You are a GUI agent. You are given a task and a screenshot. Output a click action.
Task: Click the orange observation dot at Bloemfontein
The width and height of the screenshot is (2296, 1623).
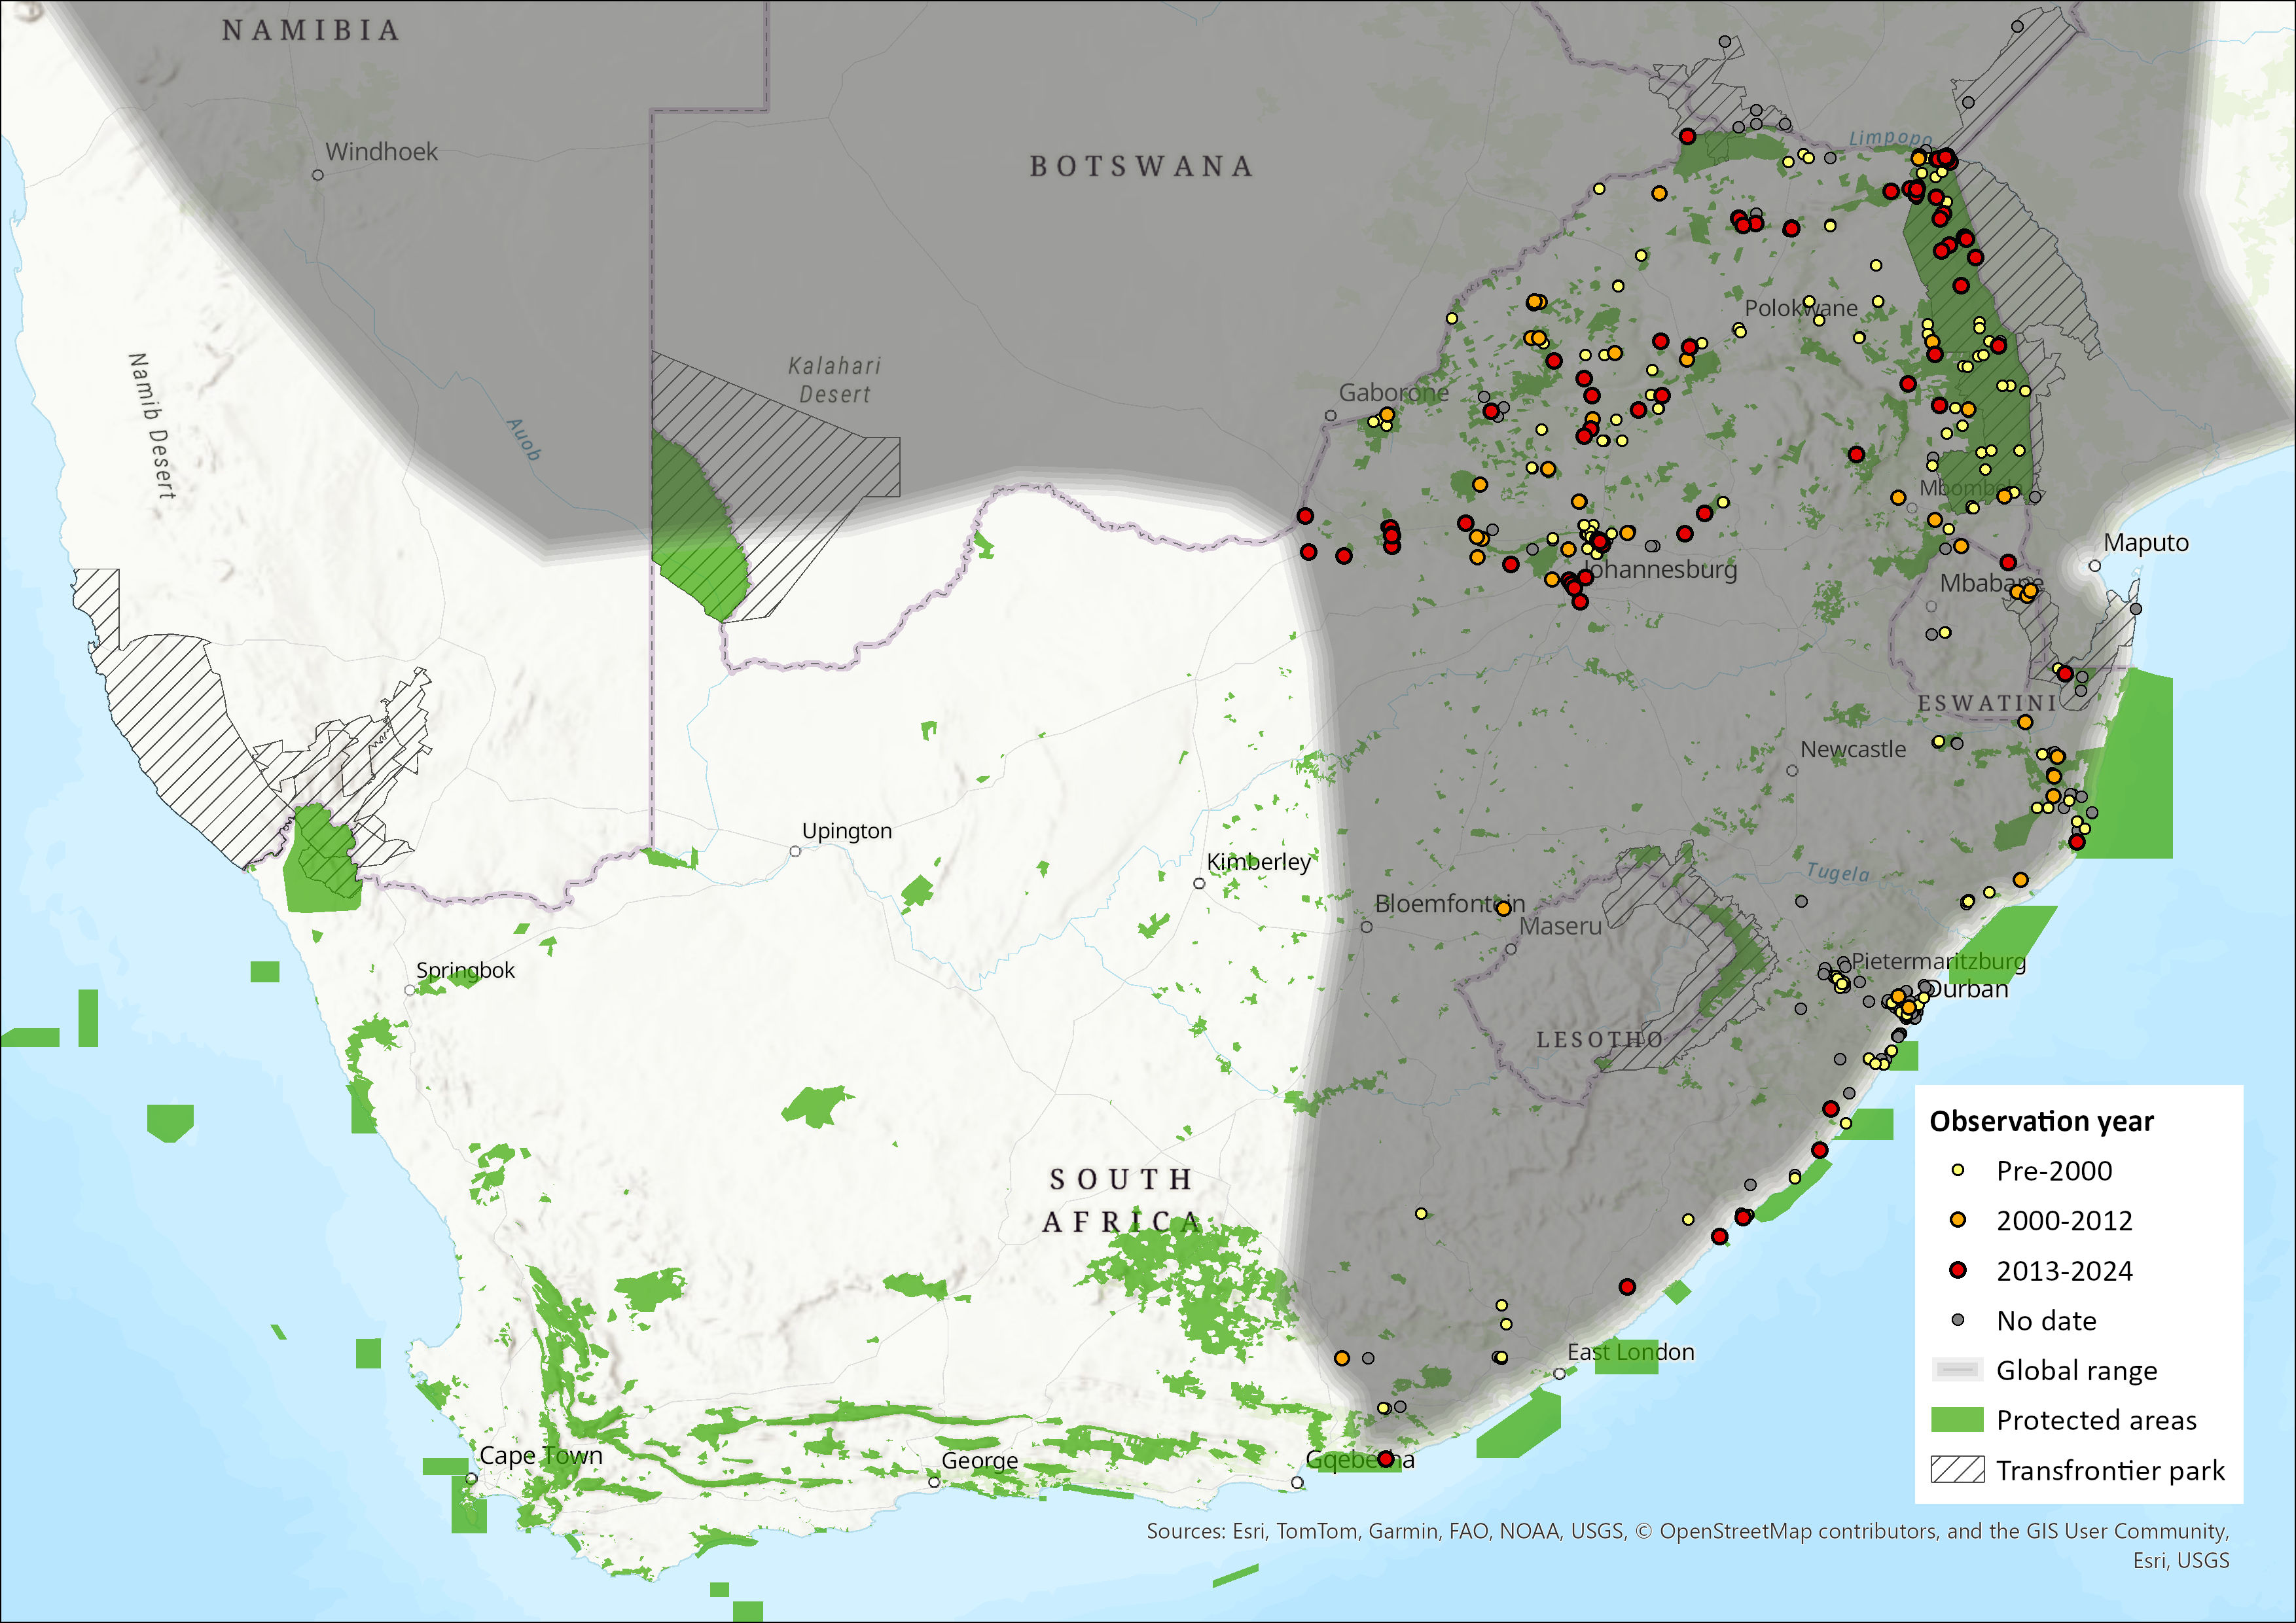point(1503,908)
